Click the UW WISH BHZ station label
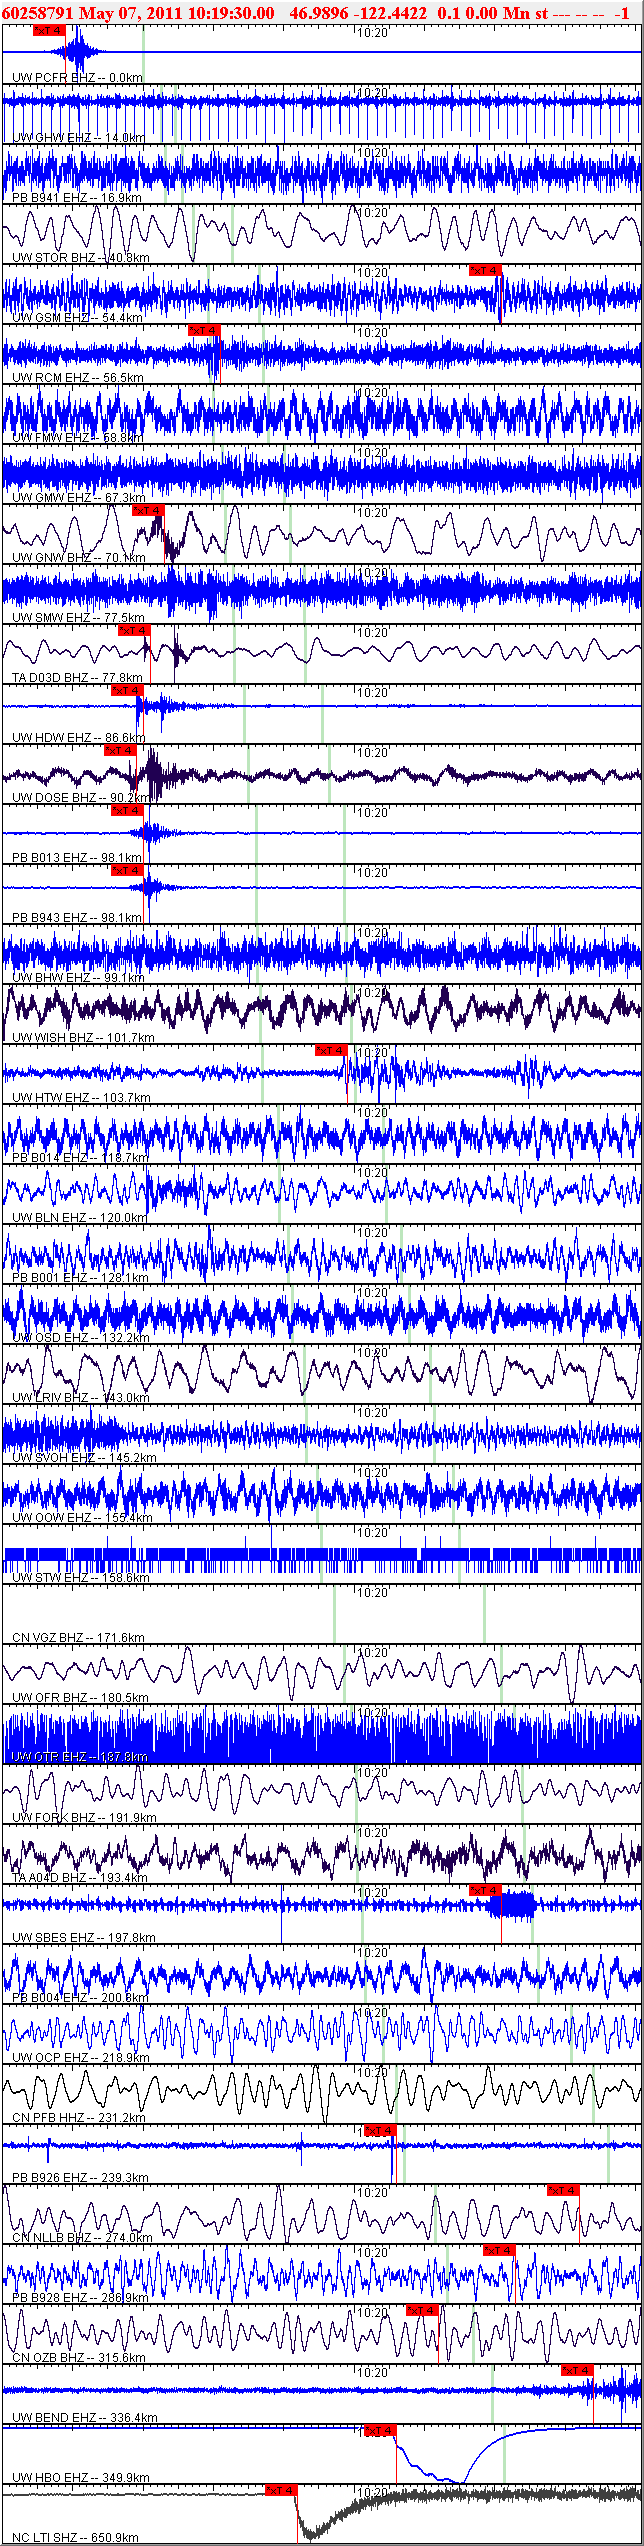Screen dimensions: 644x2546 (83, 1038)
